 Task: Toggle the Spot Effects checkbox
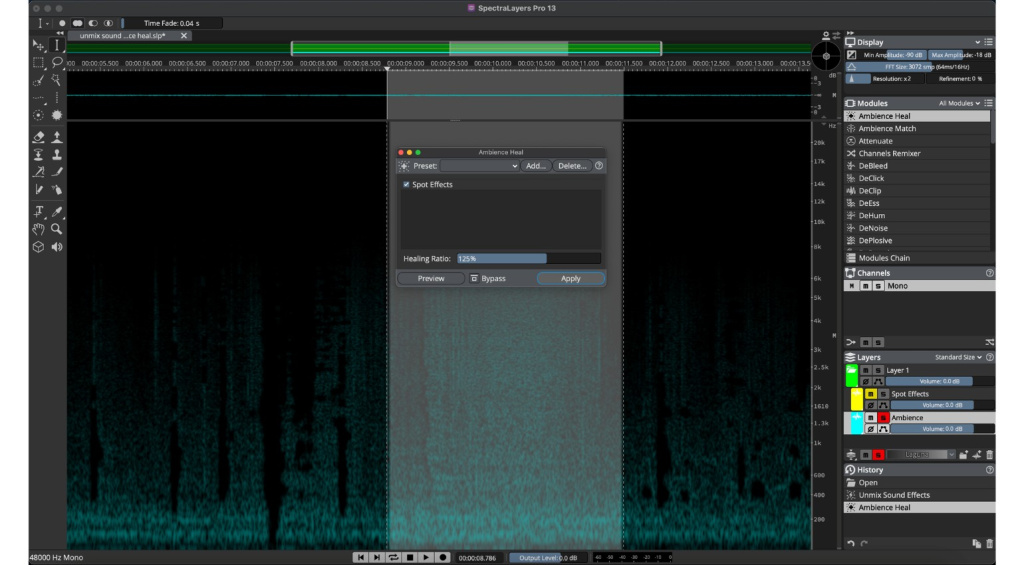pyautogui.click(x=406, y=185)
